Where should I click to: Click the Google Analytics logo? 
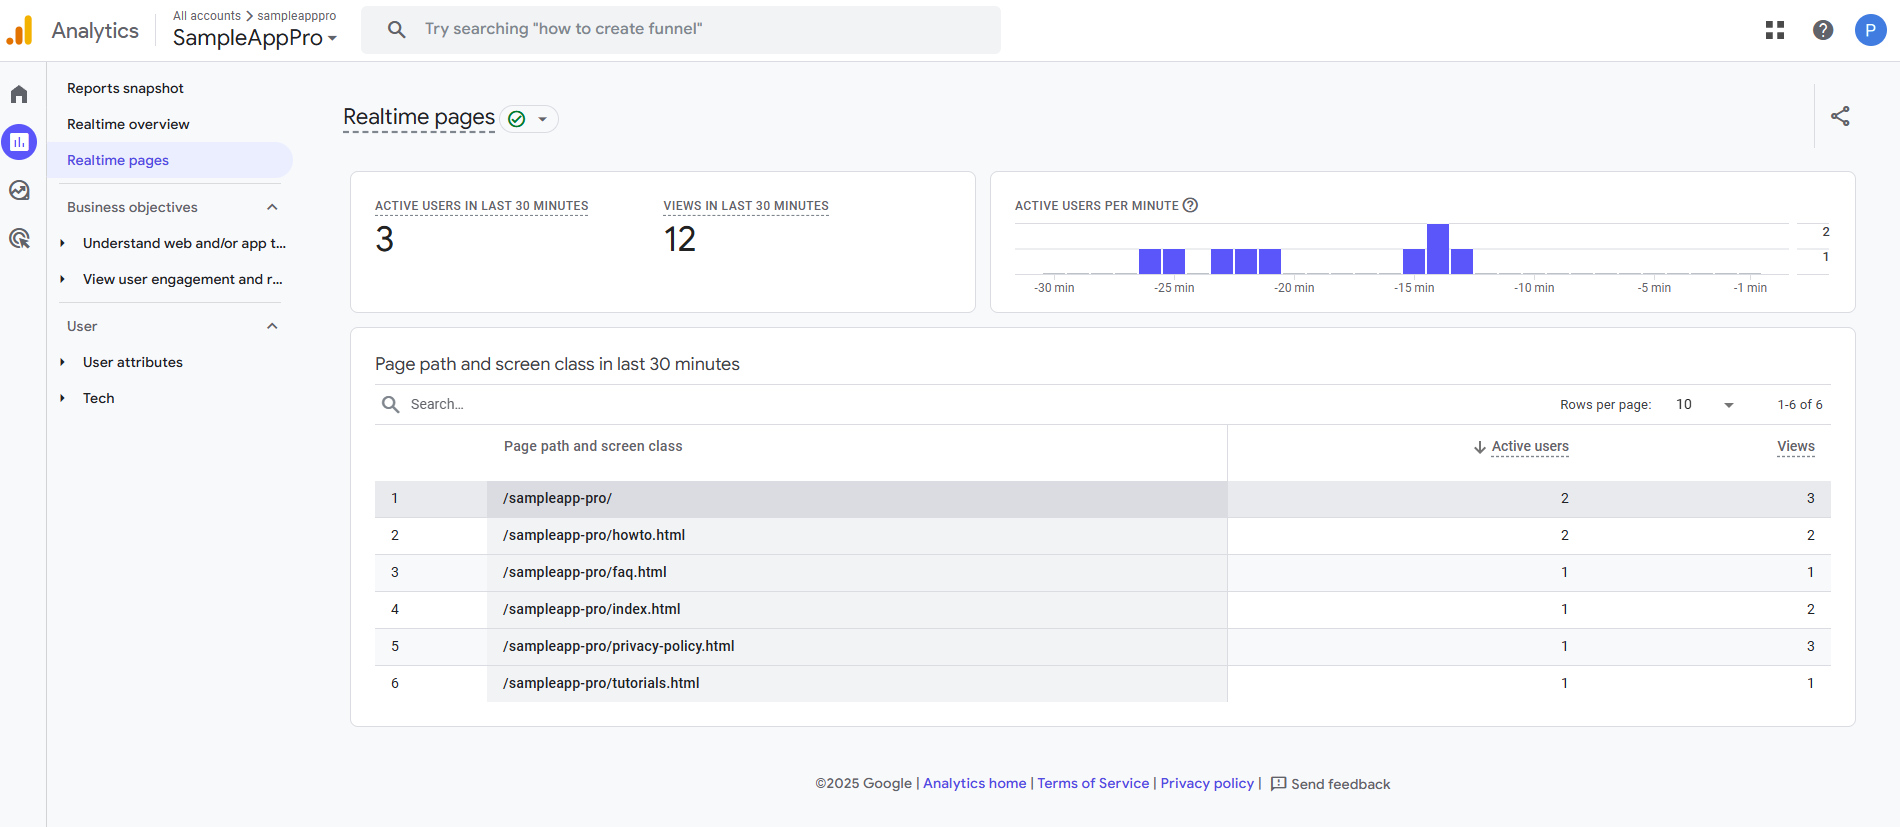click(20, 30)
